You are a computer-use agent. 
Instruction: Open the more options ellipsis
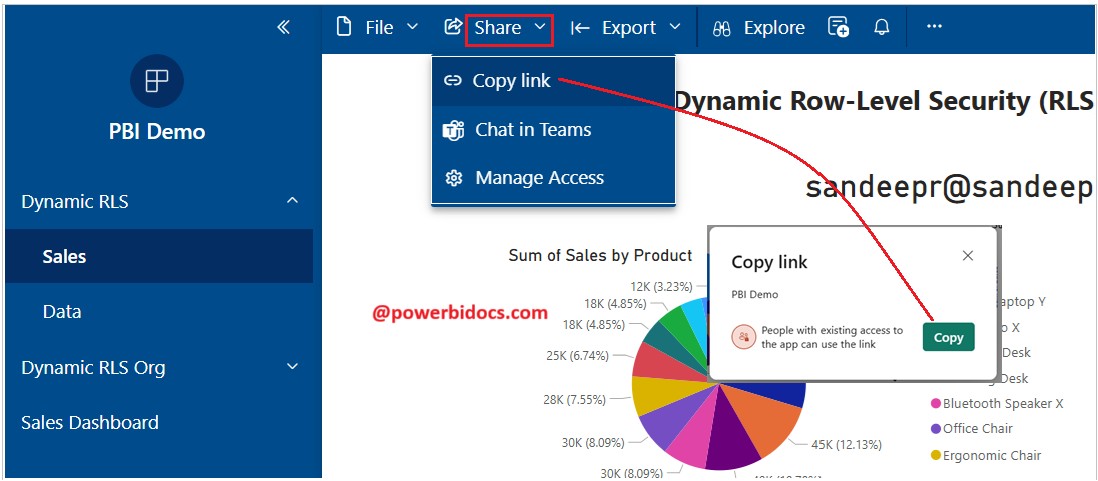point(934,26)
